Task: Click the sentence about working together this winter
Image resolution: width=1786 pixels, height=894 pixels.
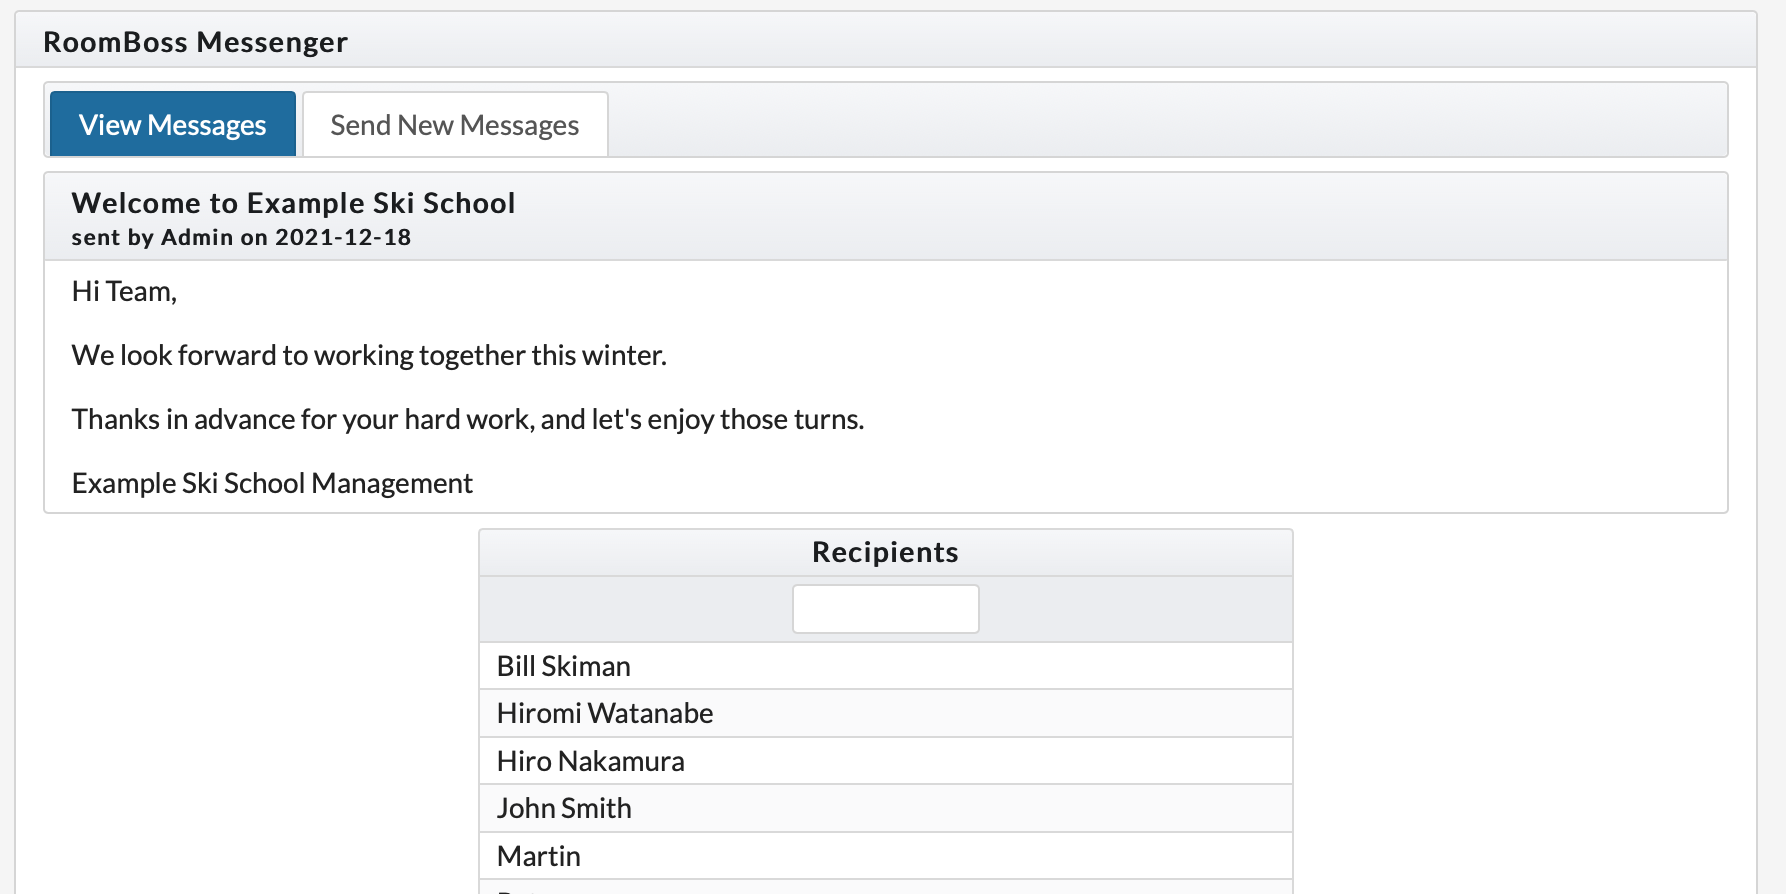Action: pyautogui.click(x=369, y=355)
